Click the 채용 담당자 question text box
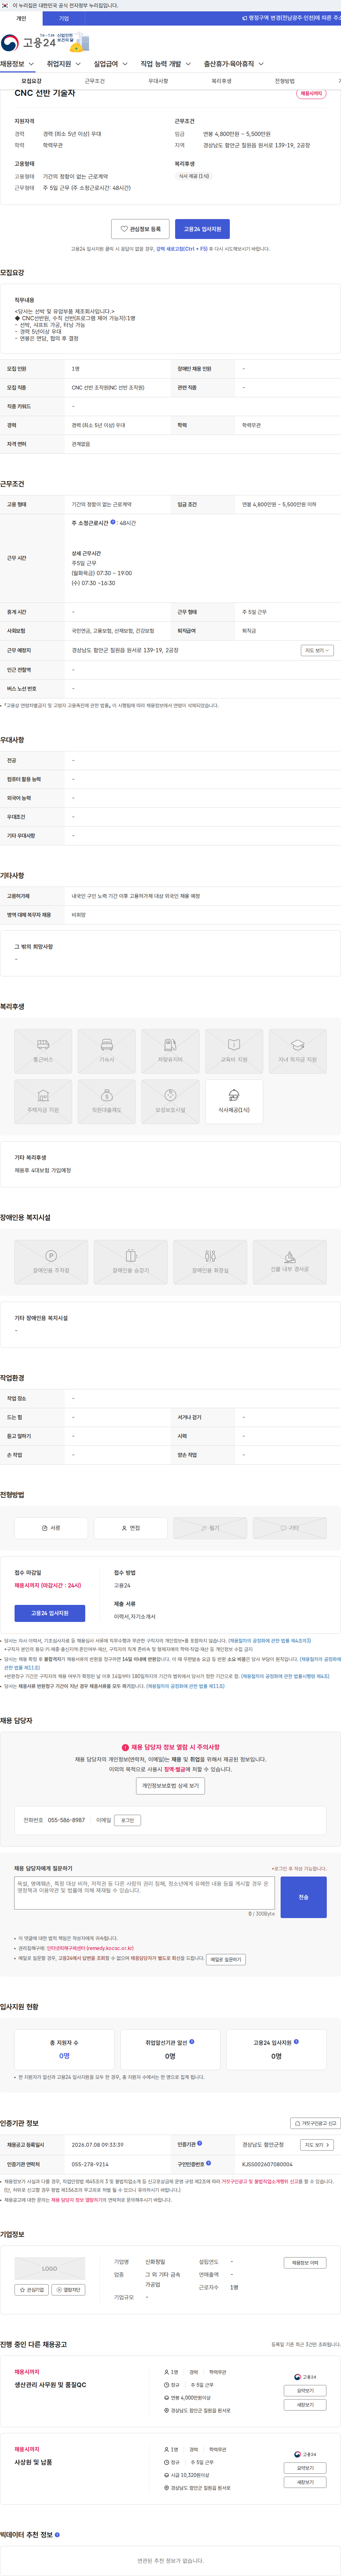Screen dimensions: 341x2576 tap(144, 1893)
